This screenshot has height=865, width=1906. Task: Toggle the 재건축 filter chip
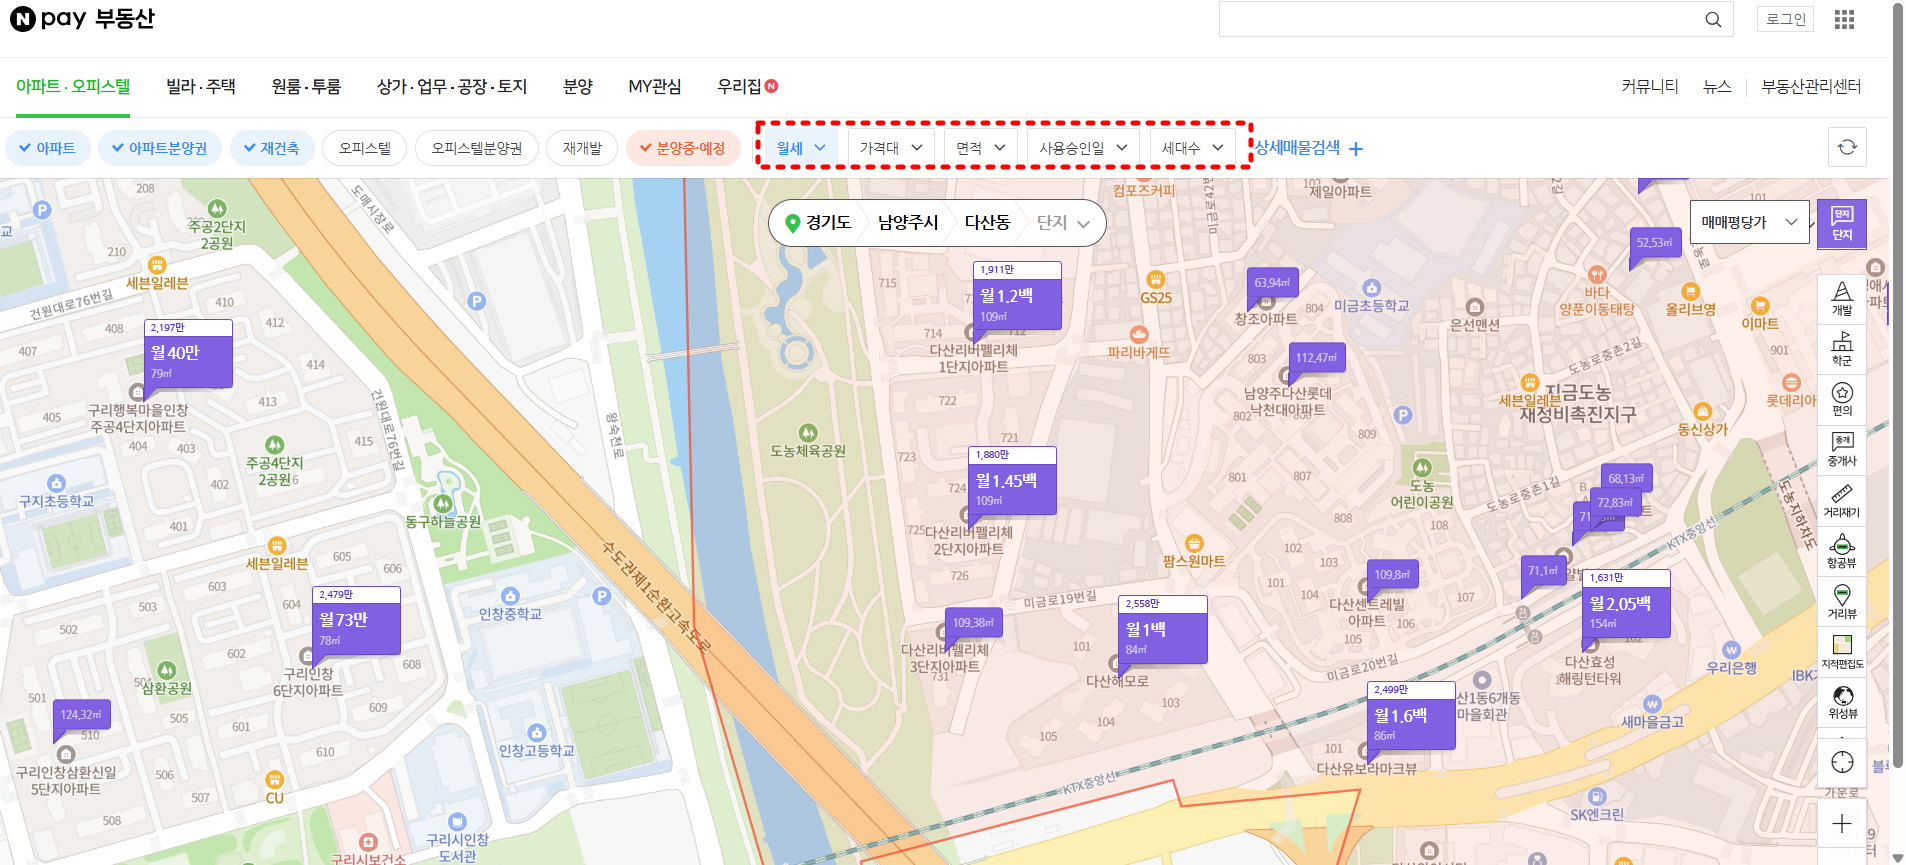(272, 148)
